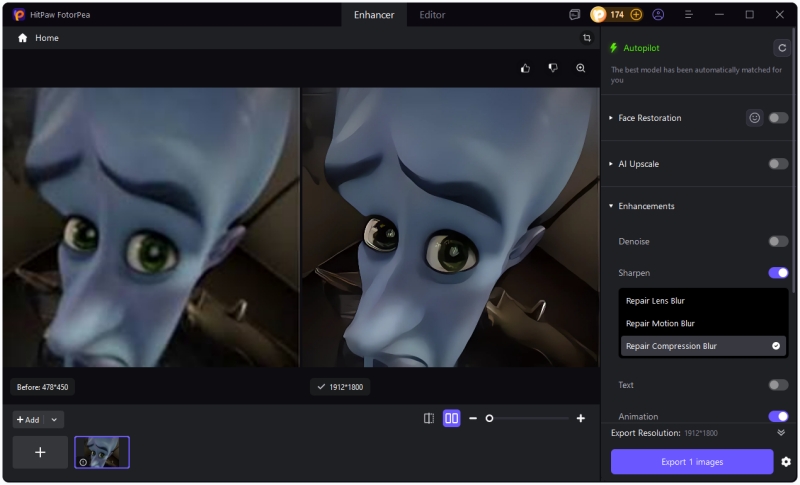Click the zoom slider handle
This screenshot has width=800, height=485.
point(489,419)
